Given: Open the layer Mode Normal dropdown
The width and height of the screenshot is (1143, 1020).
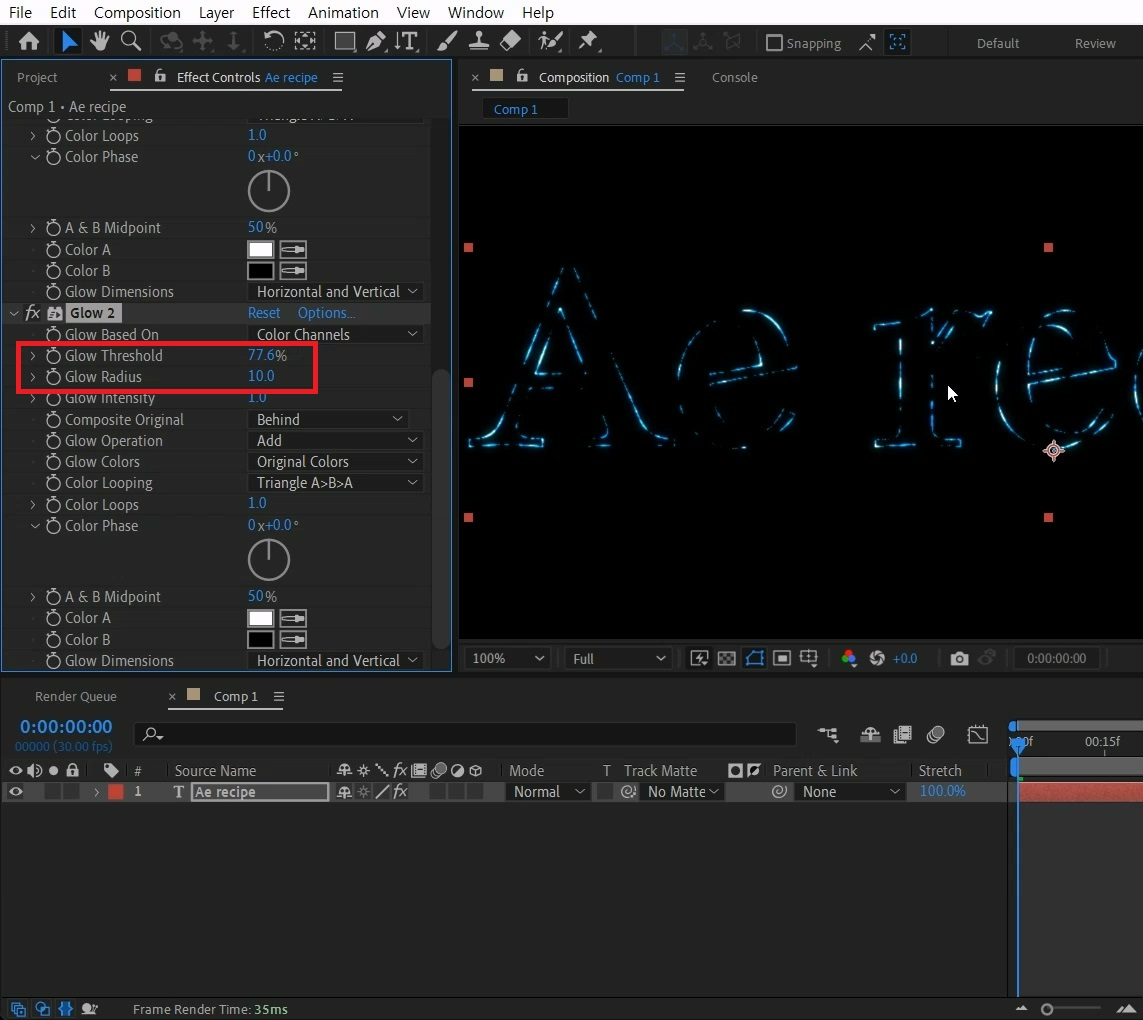Looking at the screenshot, I should coord(548,792).
